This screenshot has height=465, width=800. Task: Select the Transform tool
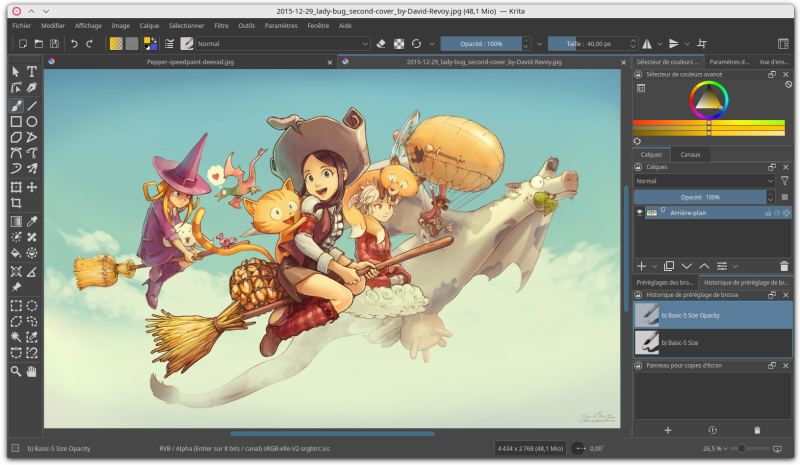point(16,187)
